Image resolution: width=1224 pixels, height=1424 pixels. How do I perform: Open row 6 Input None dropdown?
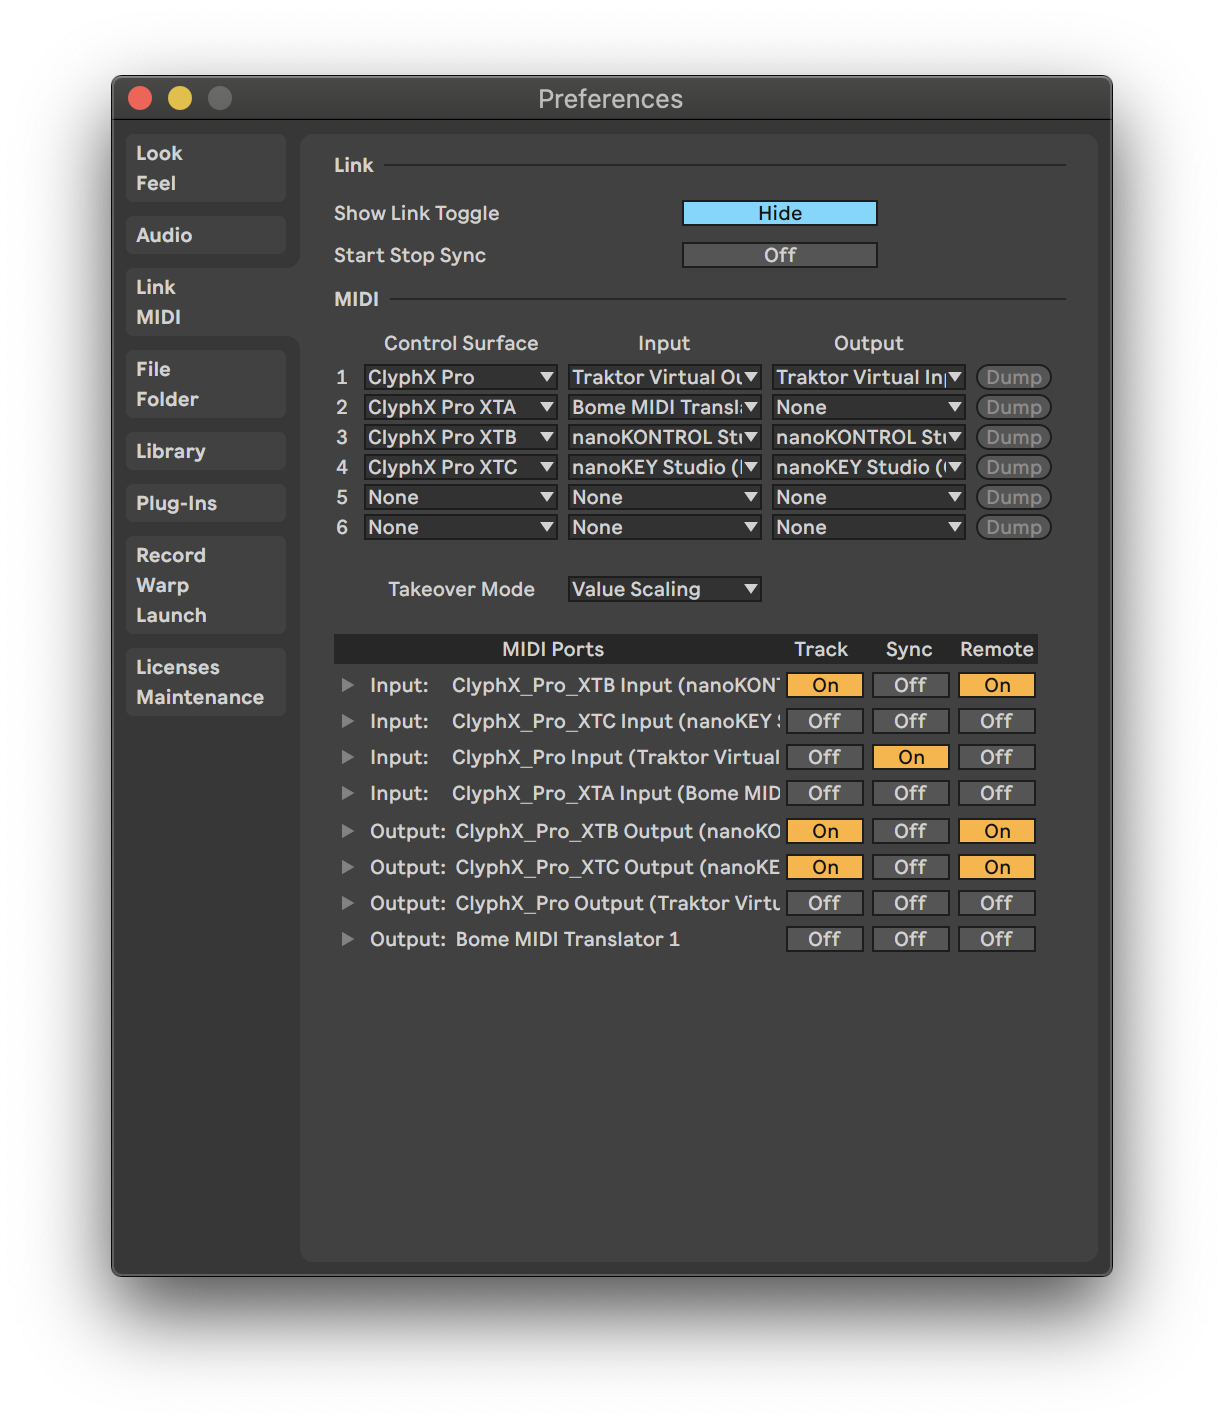(x=665, y=527)
